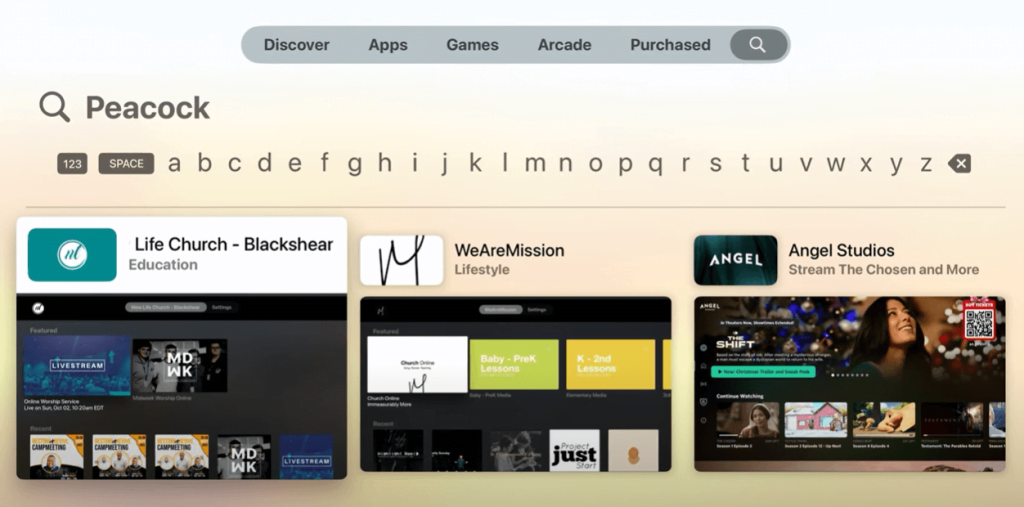Switch to the Discover tab

[296, 45]
